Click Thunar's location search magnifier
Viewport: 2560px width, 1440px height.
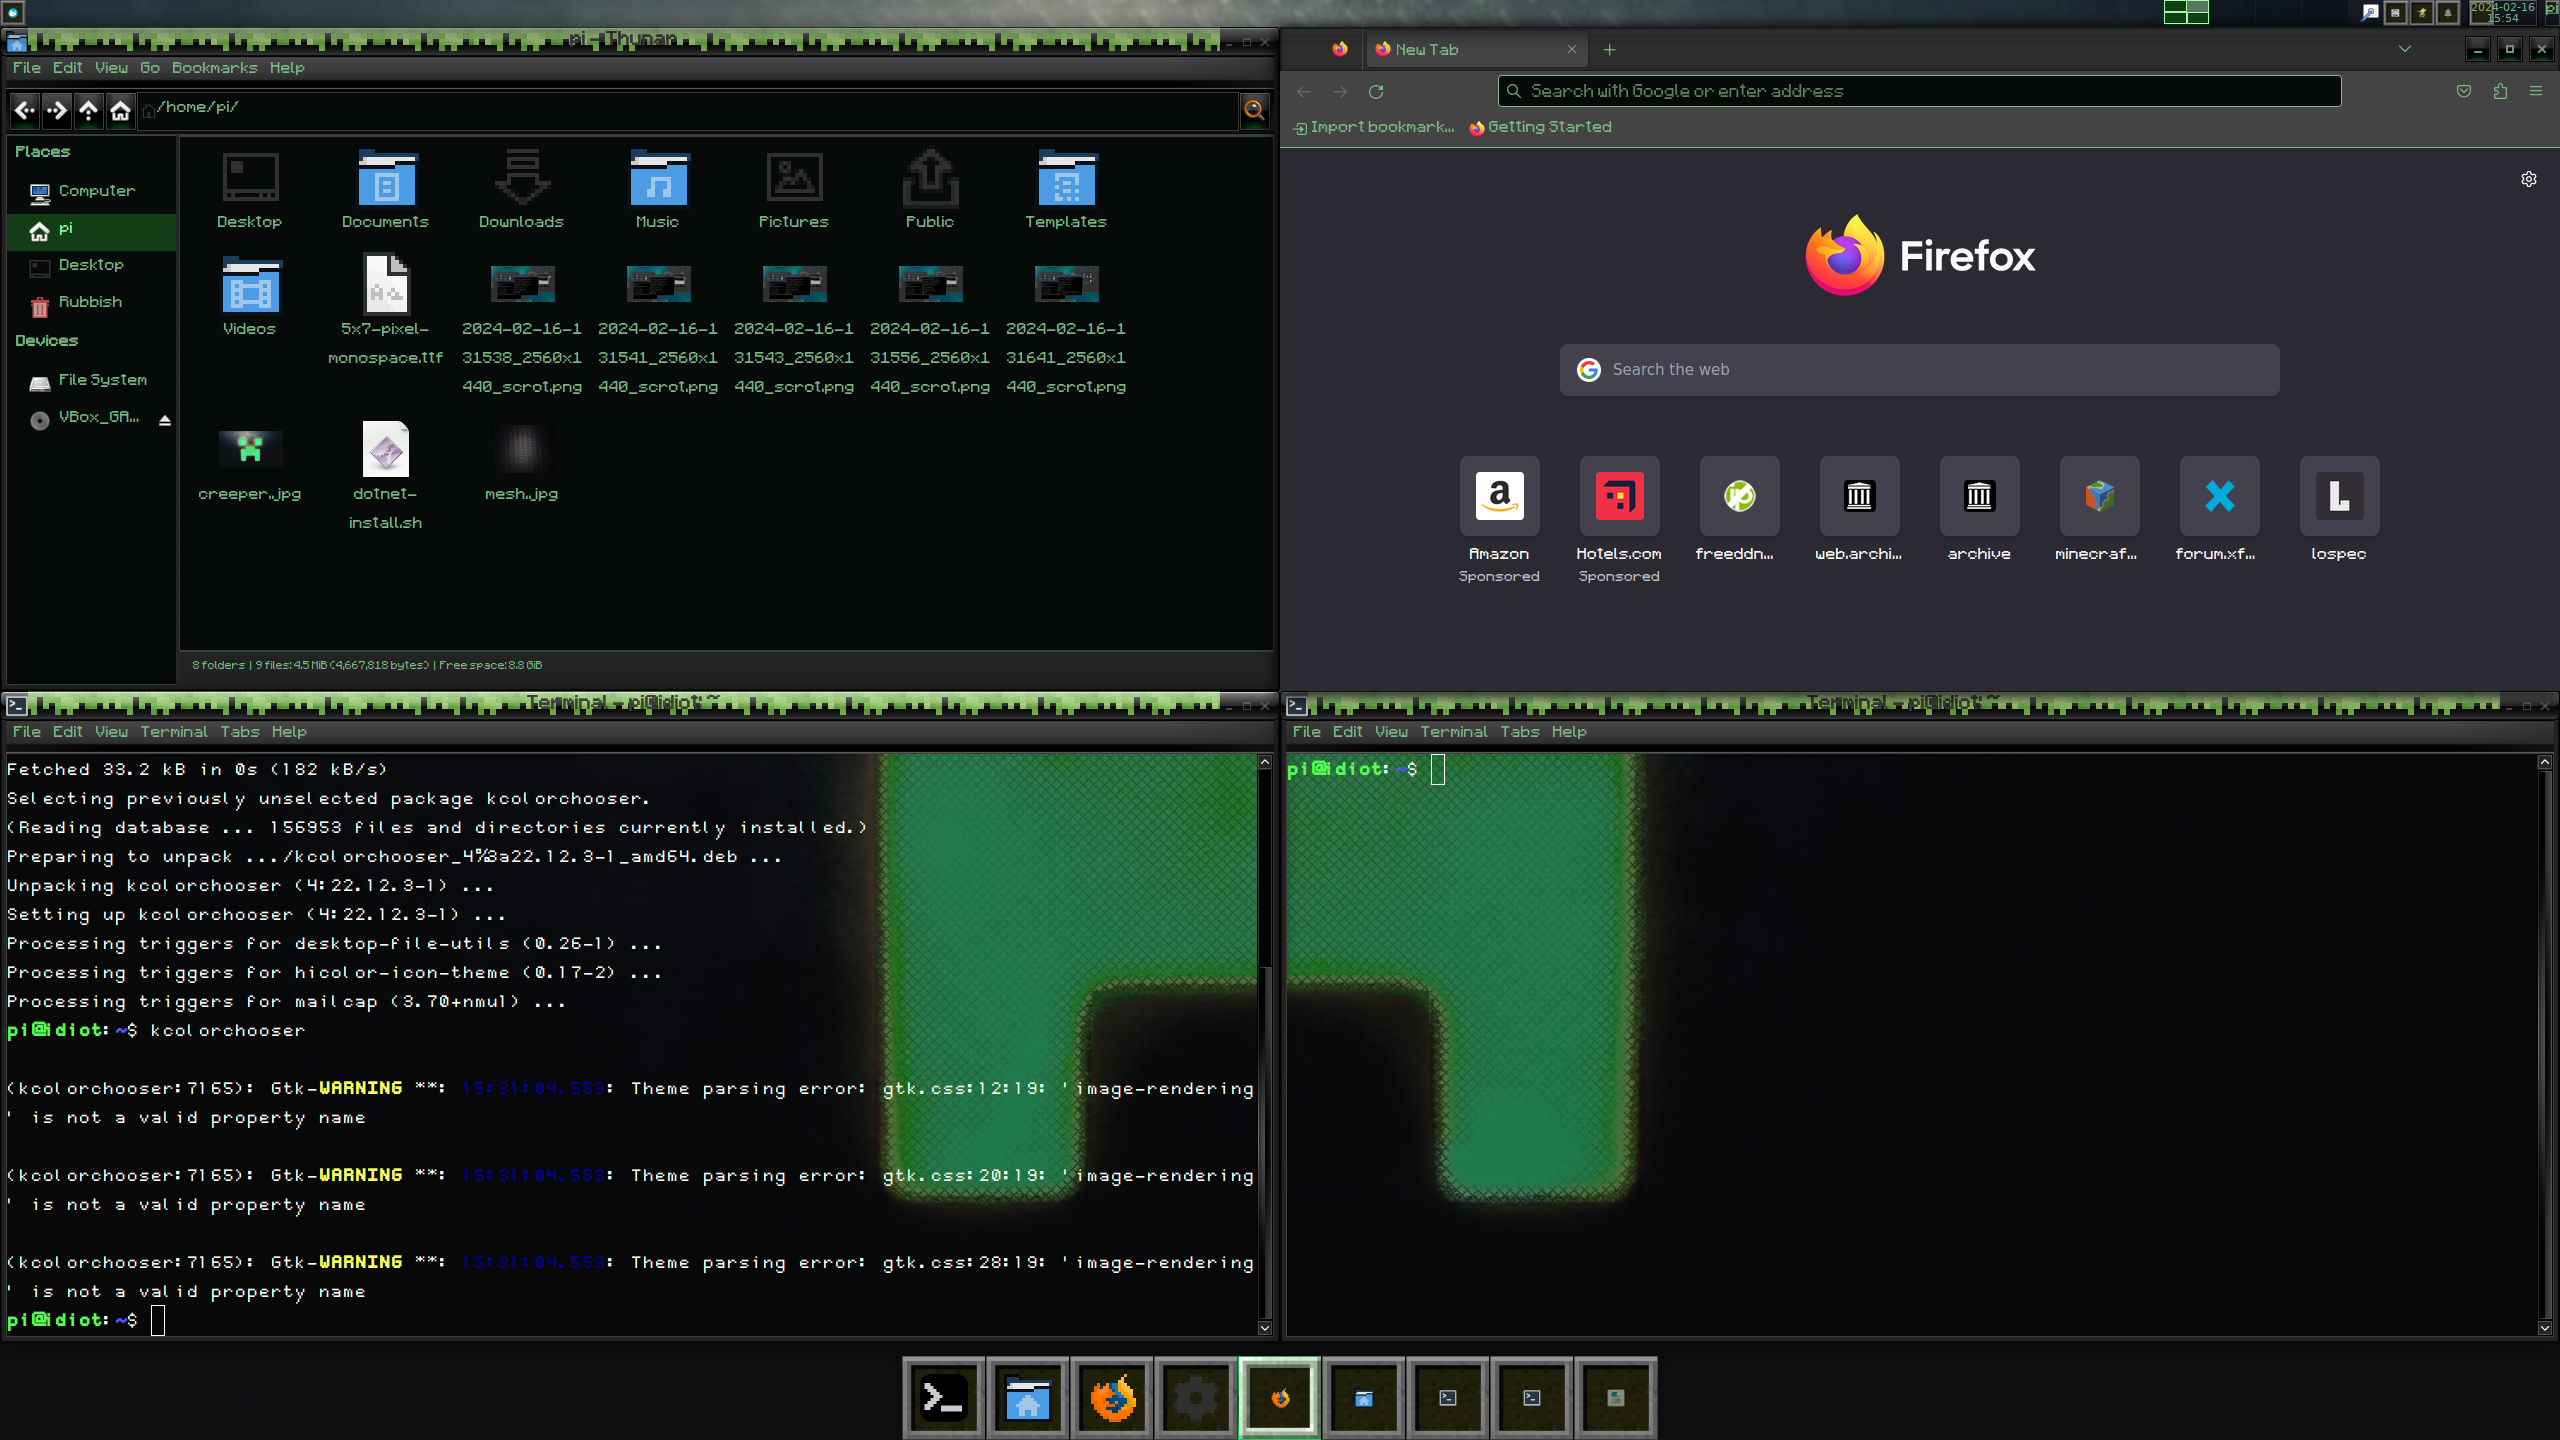coord(1255,111)
